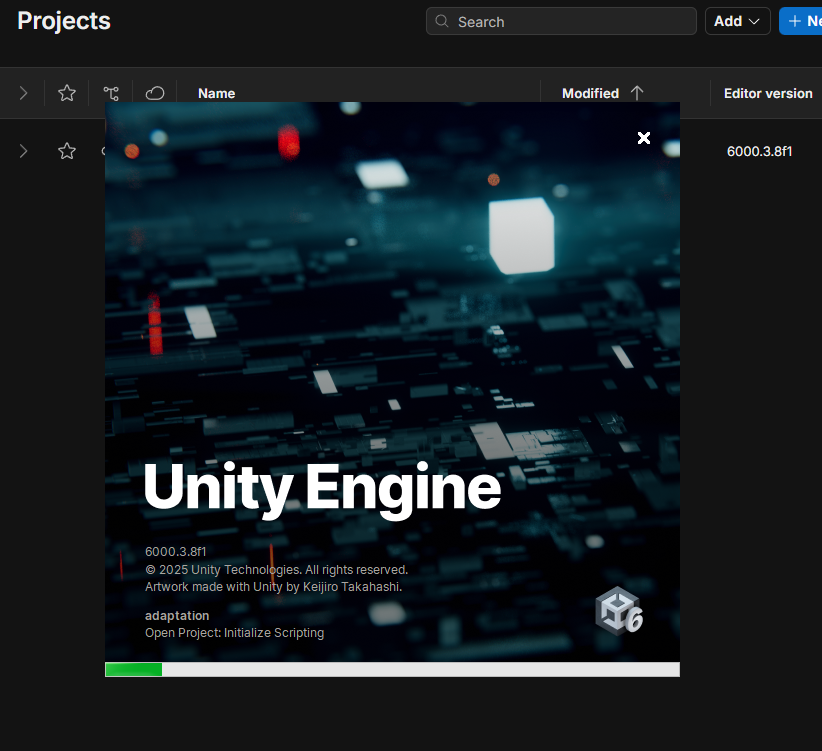Expand the project row chevron

coord(23,151)
